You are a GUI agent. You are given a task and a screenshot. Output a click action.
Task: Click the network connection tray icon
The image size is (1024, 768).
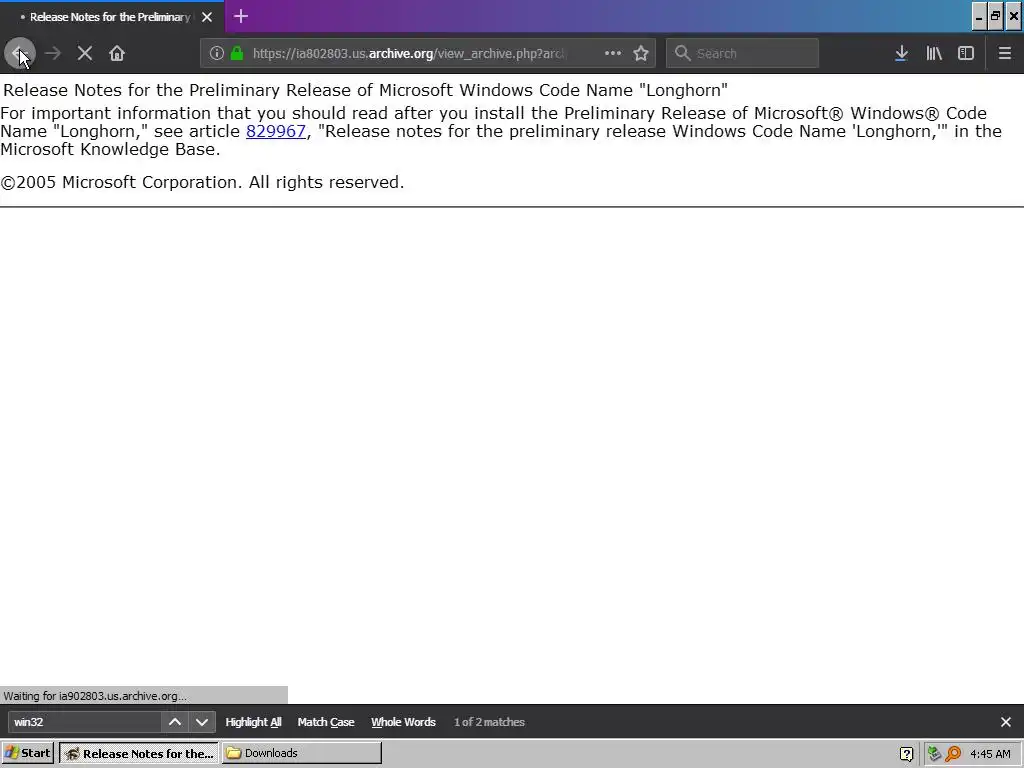tap(935, 754)
